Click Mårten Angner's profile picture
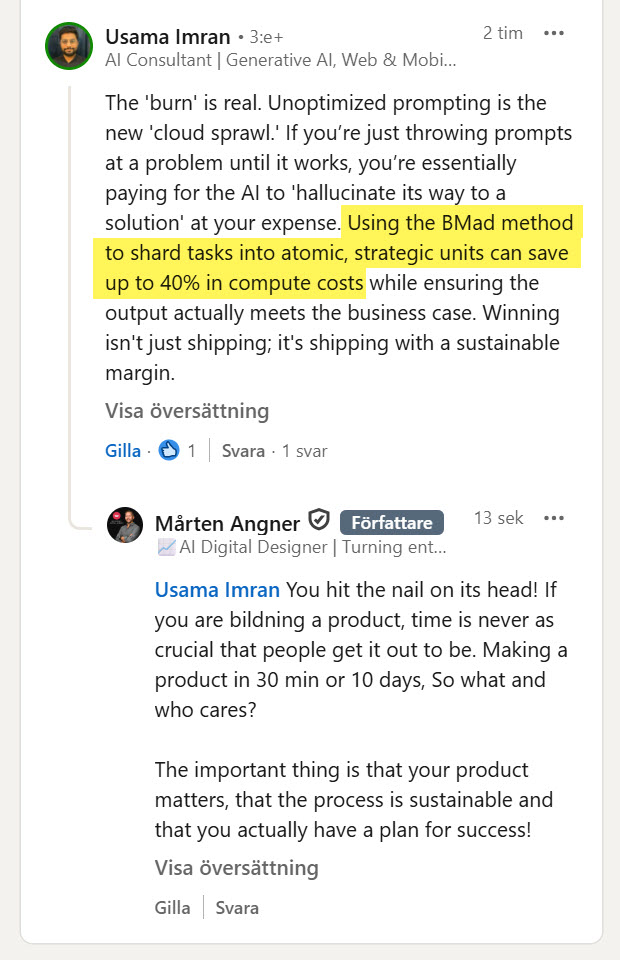The height and width of the screenshot is (960, 620). (126, 524)
